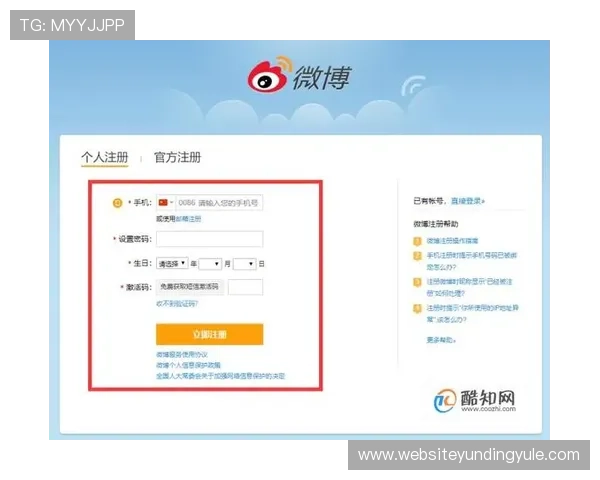Switch to the 官方注册 tab

click(177, 157)
